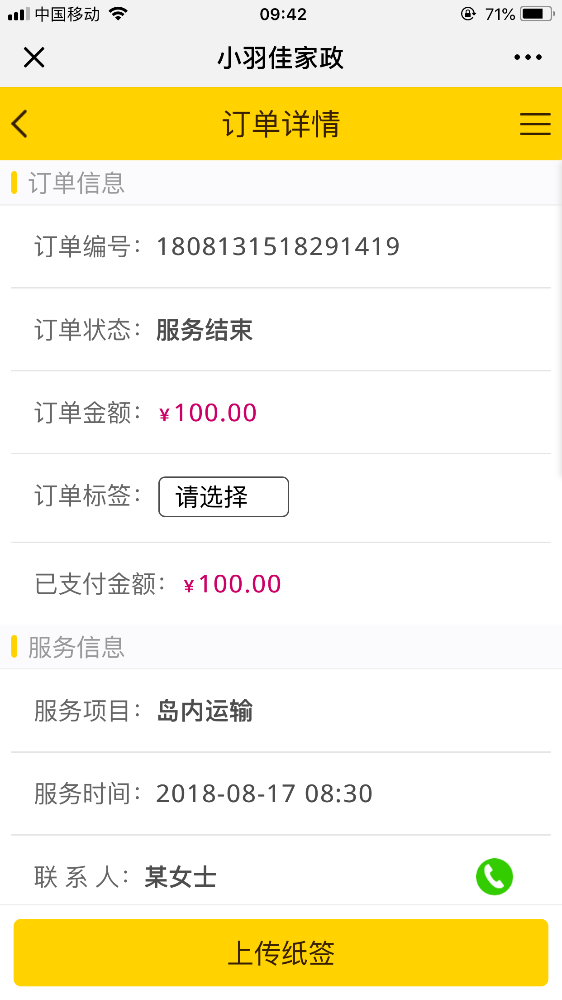The height and width of the screenshot is (1000, 562).
Task: Close the 小羽佳家政 mini program page
Action: tap(34, 57)
